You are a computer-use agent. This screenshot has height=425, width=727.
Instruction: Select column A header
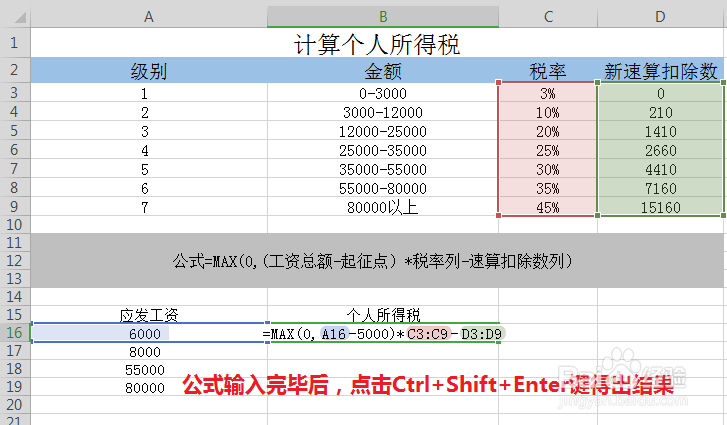click(149, 17)
